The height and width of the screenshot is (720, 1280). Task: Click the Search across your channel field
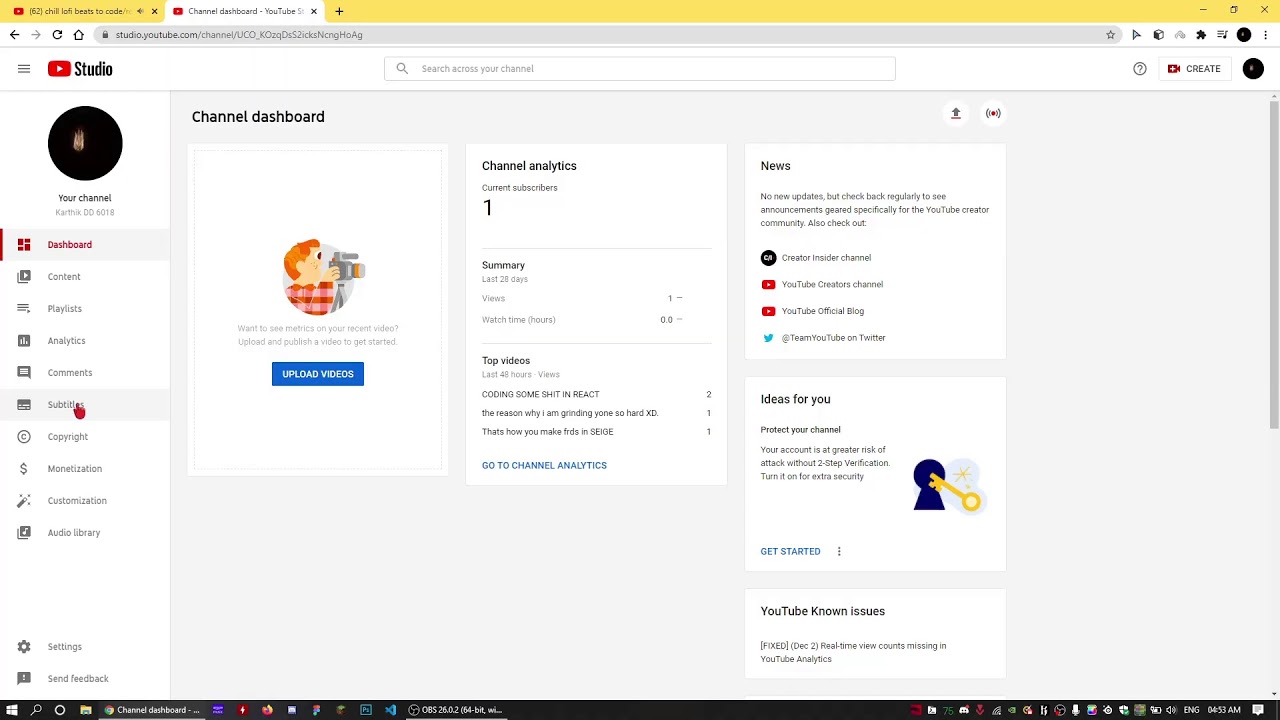point(640,69)
